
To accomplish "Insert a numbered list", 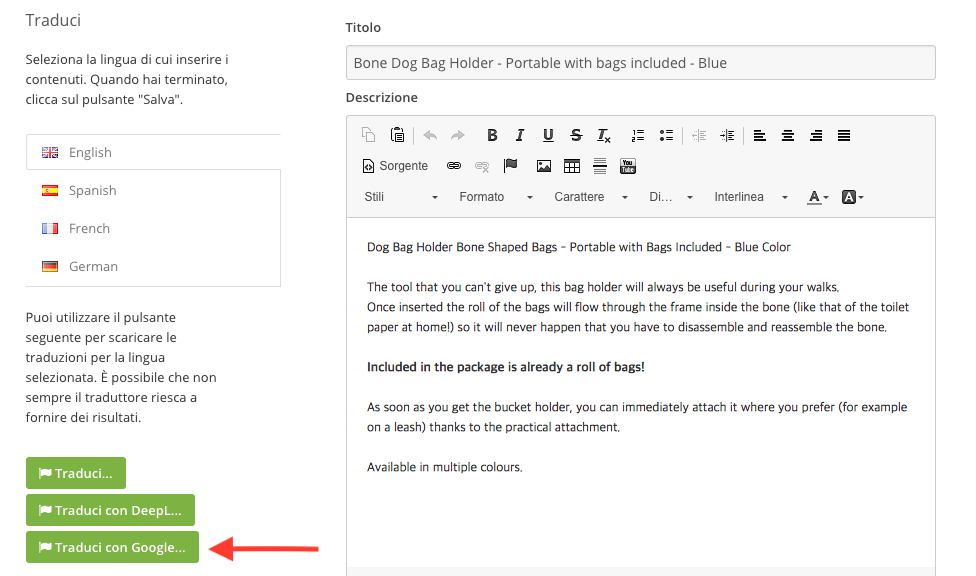I will [638, 136].
